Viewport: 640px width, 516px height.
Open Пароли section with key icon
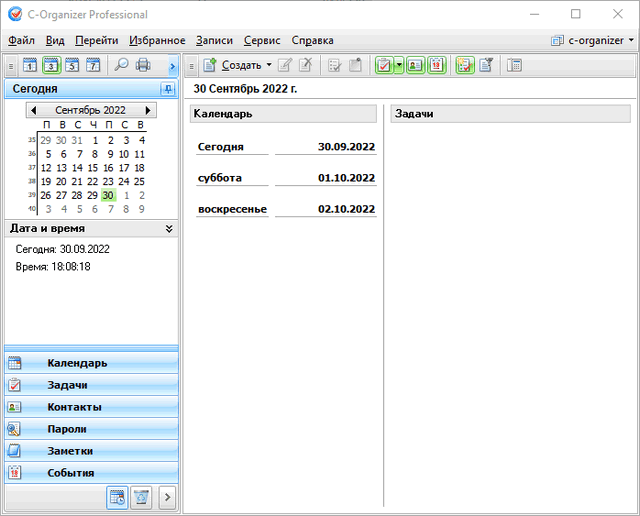tap(92, 429)
